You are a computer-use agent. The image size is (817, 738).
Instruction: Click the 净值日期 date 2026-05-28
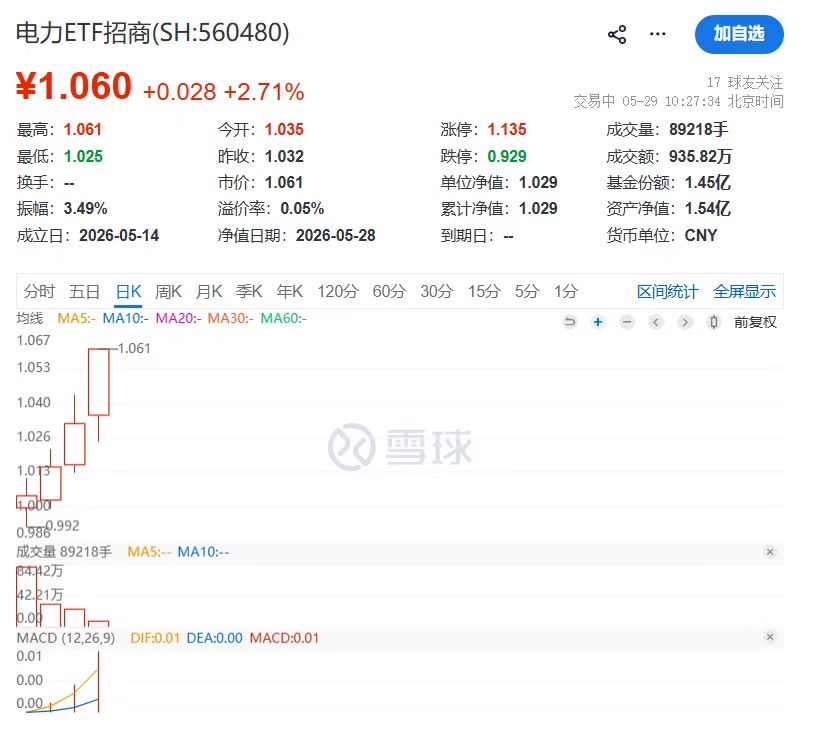point(336,236)
